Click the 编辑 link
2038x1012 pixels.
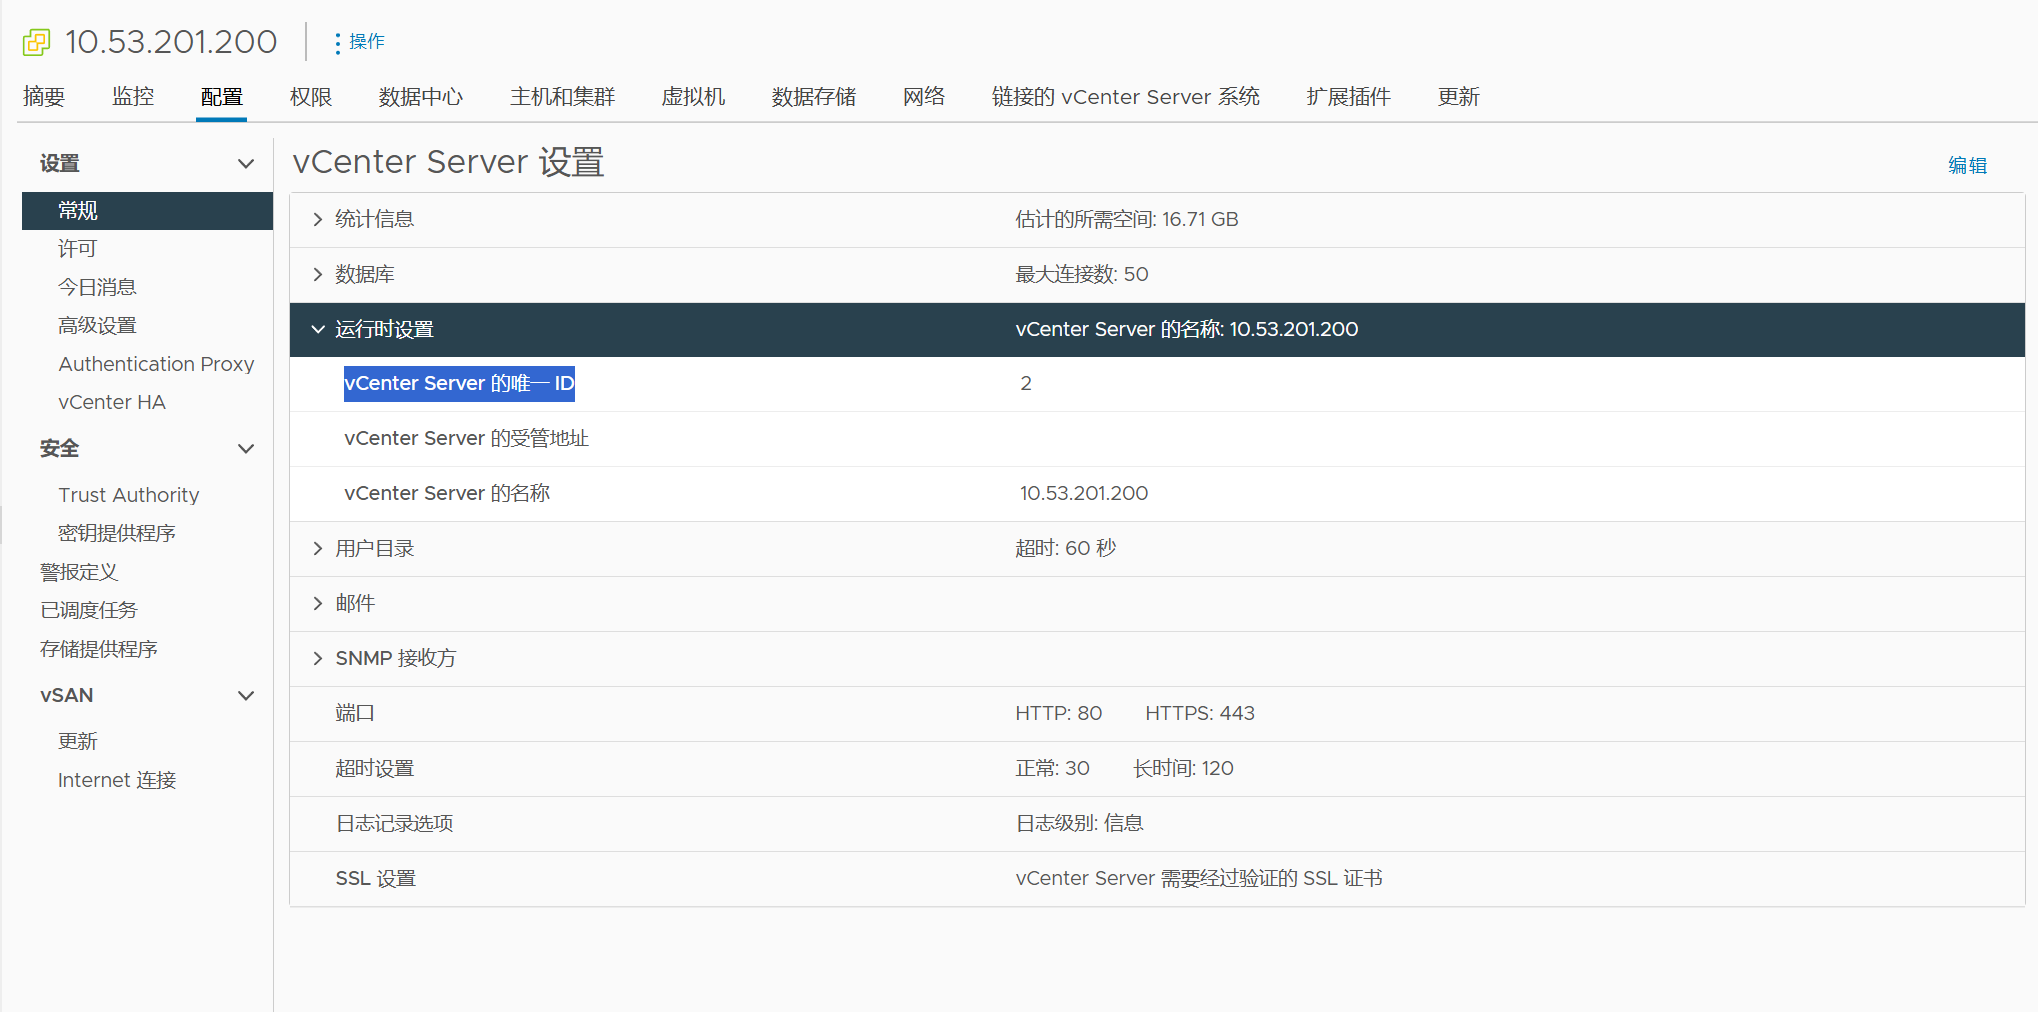tap(1967, 165)
